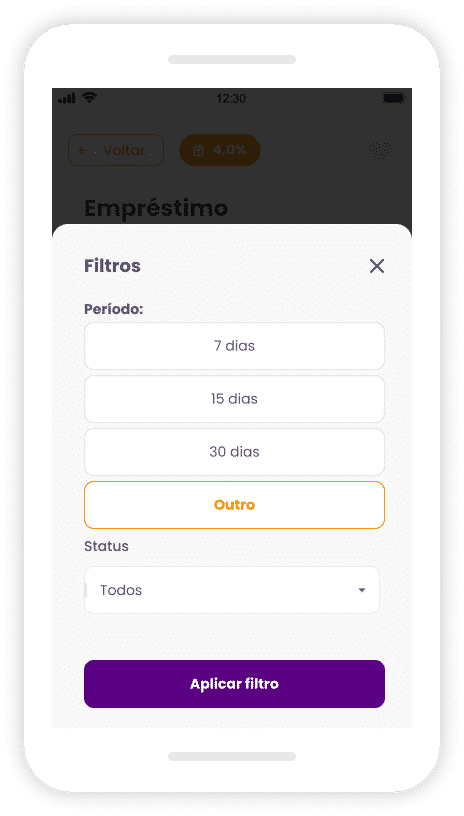Tap the cellular signal bars icon
Image resolution: width=464 pixels, height=816 pixels.
click(67, 98)
